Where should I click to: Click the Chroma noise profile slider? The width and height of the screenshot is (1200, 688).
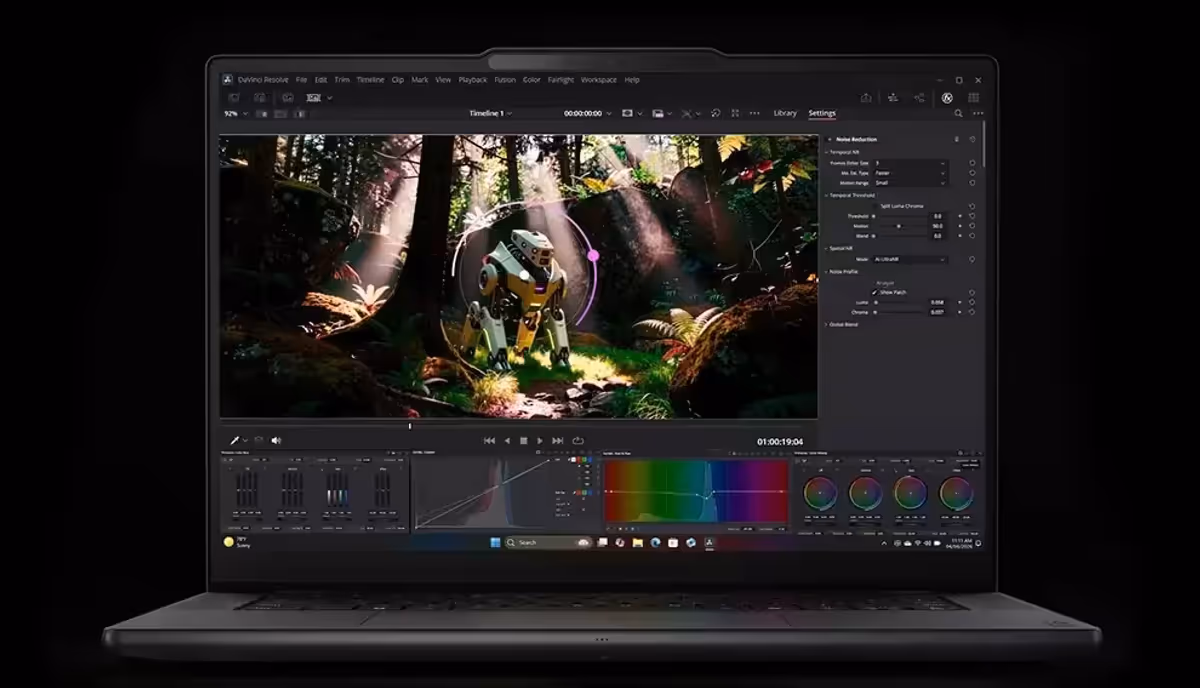point(900,312)
